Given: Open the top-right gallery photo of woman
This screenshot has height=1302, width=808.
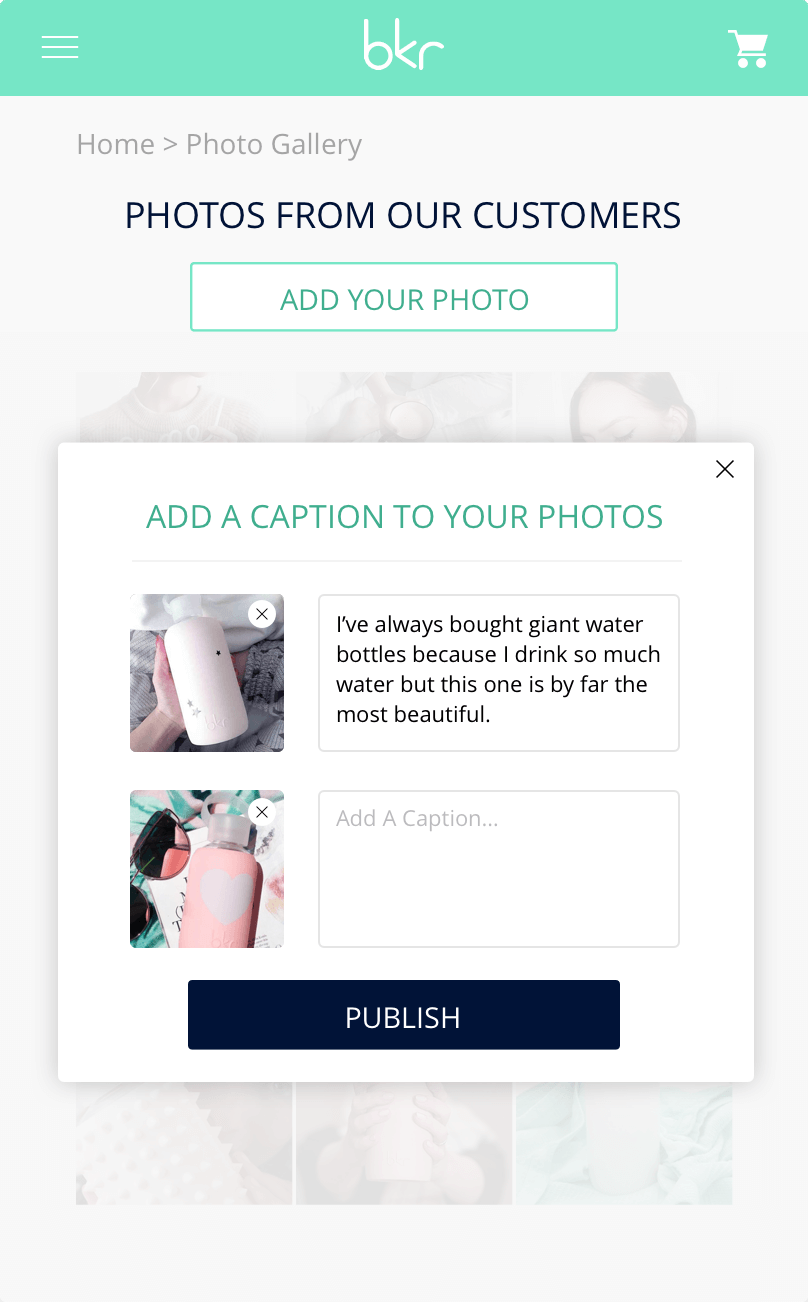Looking at the screenshot, I should coord(624,407).
